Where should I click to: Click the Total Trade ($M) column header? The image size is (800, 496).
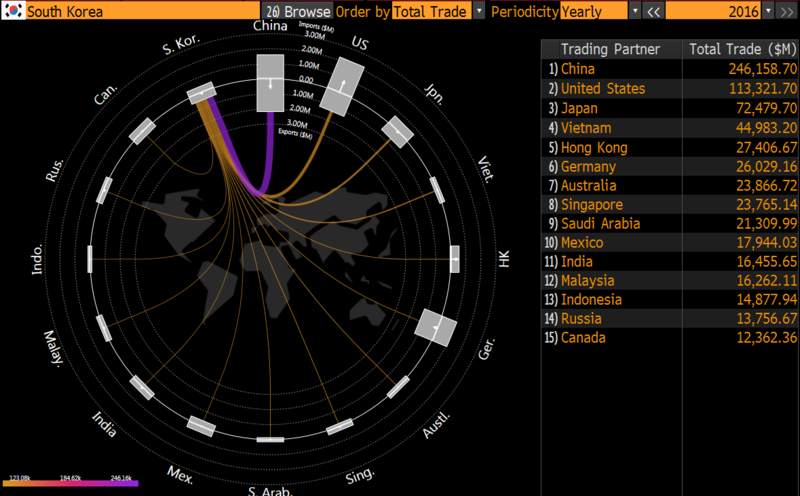[741, 49]
